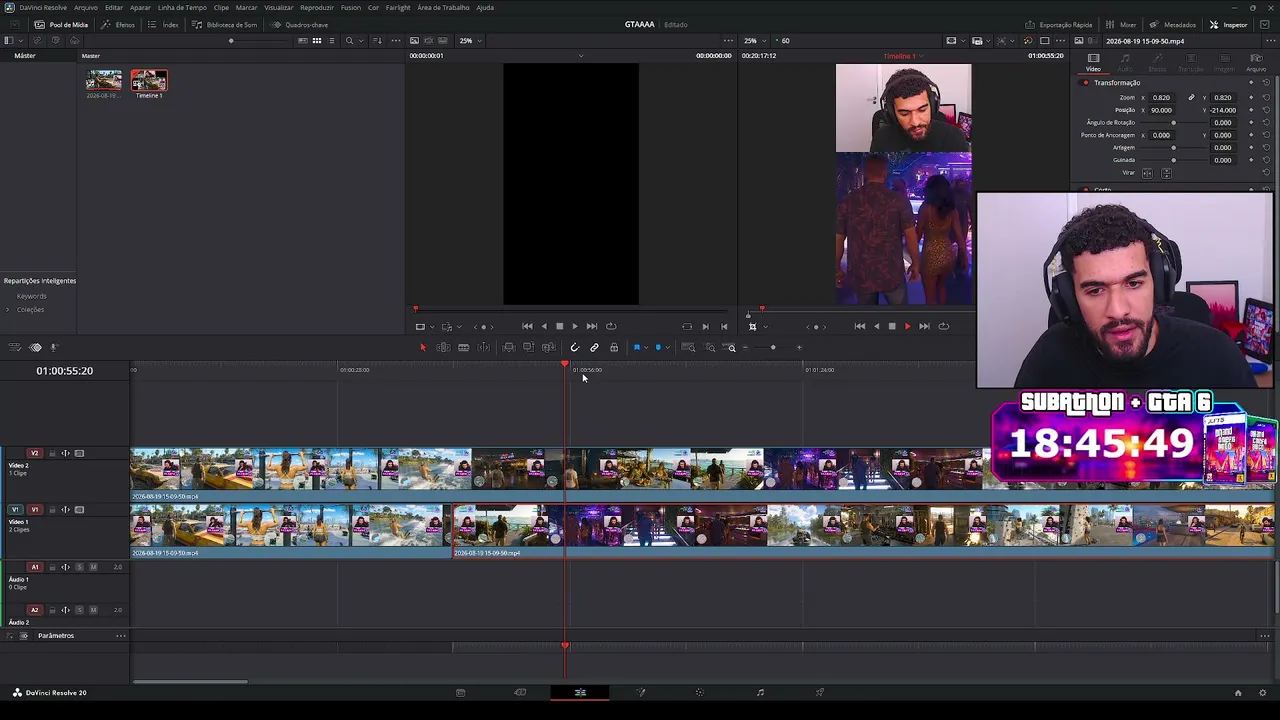
Task: Play forward in the timeline viewer
Action: (908, 326)
